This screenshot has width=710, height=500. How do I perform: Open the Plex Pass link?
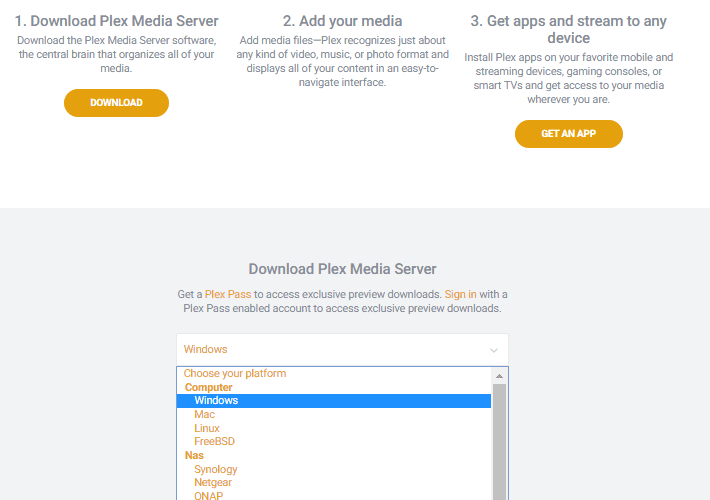coord(228,294)
